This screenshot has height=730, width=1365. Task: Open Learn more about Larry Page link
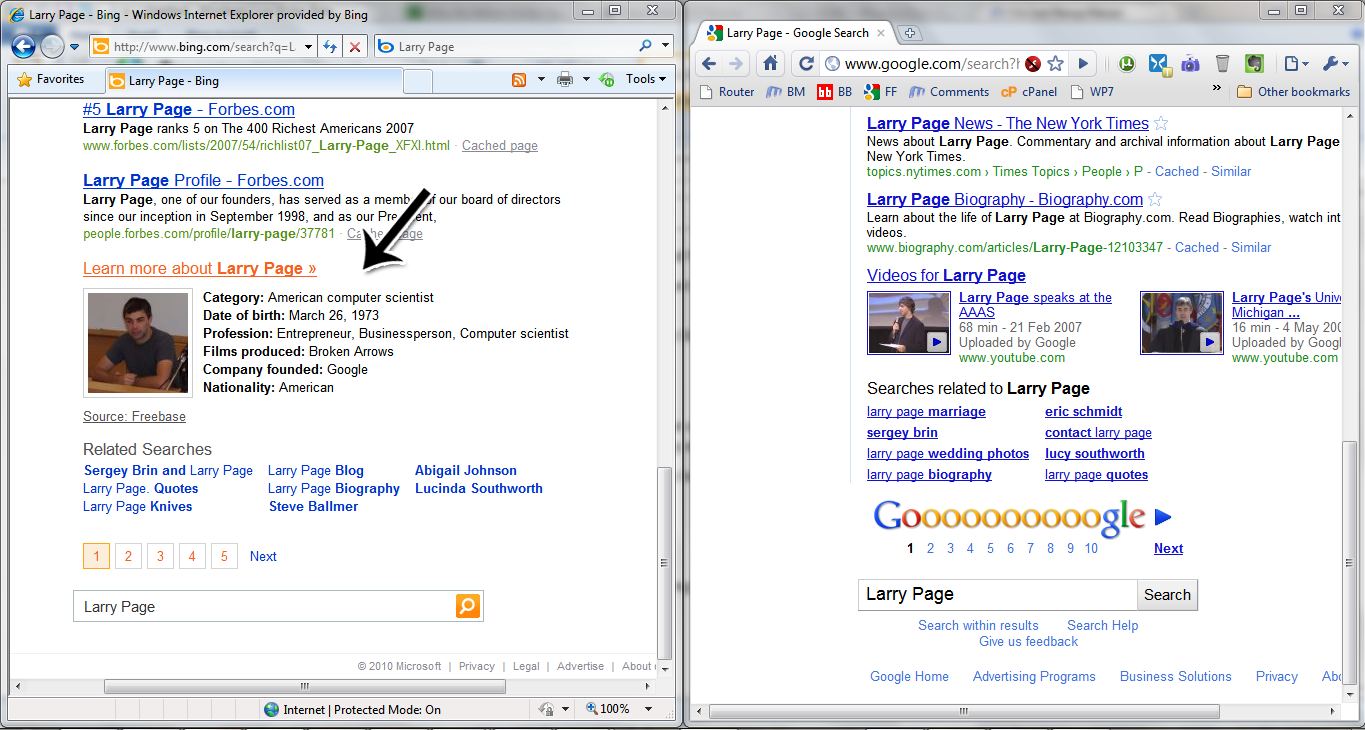200,268
